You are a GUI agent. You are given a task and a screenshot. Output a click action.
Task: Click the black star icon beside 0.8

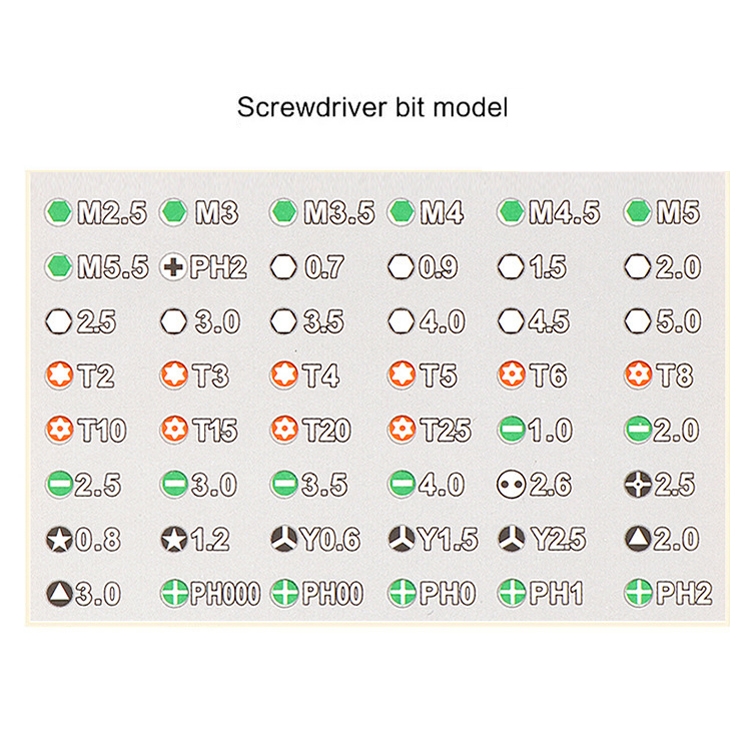pos(59,539)
